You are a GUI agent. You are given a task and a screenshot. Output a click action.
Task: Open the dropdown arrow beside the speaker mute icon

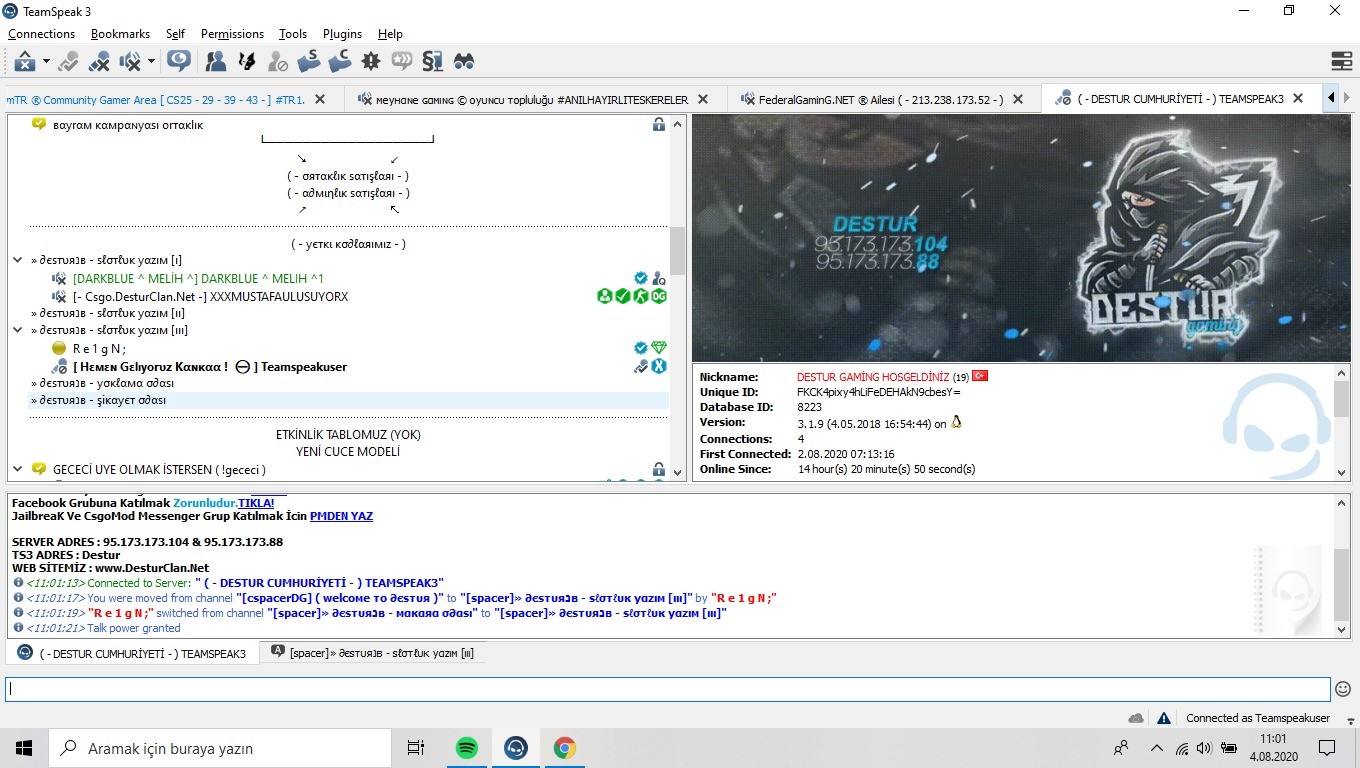click(151, 61)
